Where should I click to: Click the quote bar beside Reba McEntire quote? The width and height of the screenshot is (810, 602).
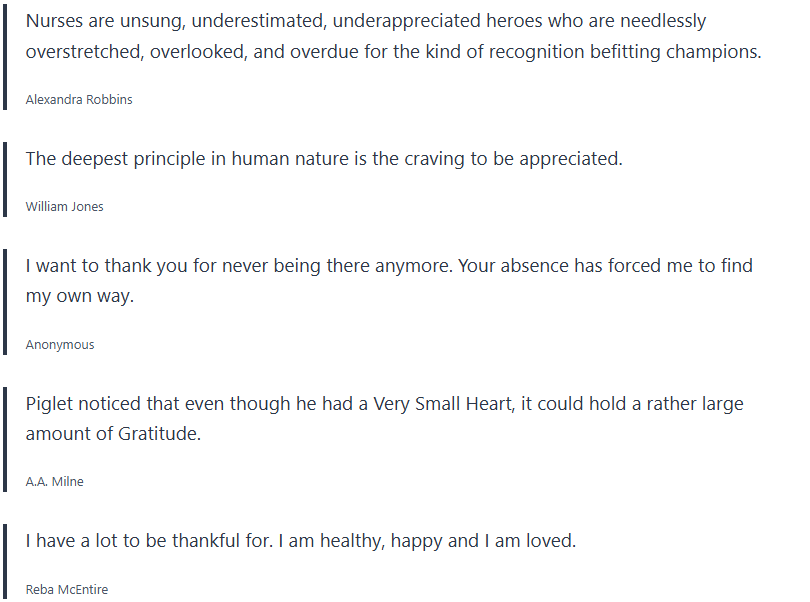[x=5, y=561]
